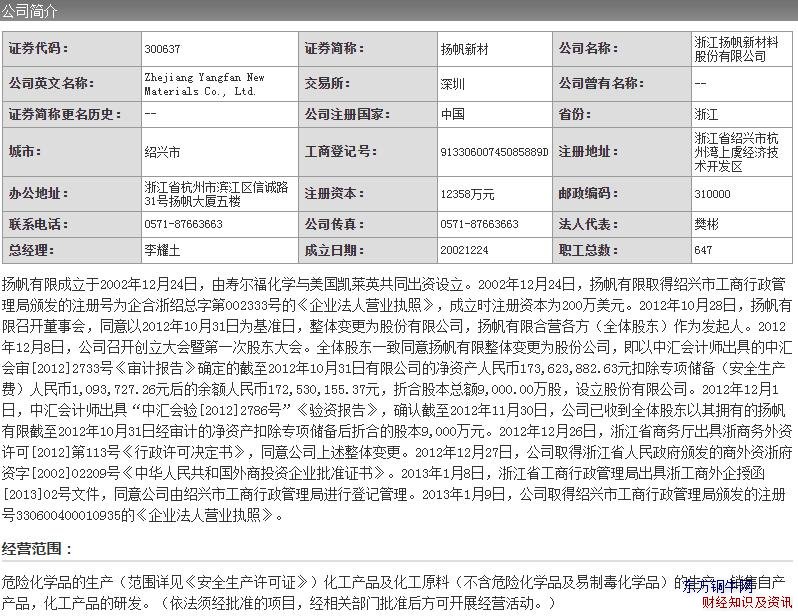
Task: Click the 法人代表 label cell
Action: point(621,224)
